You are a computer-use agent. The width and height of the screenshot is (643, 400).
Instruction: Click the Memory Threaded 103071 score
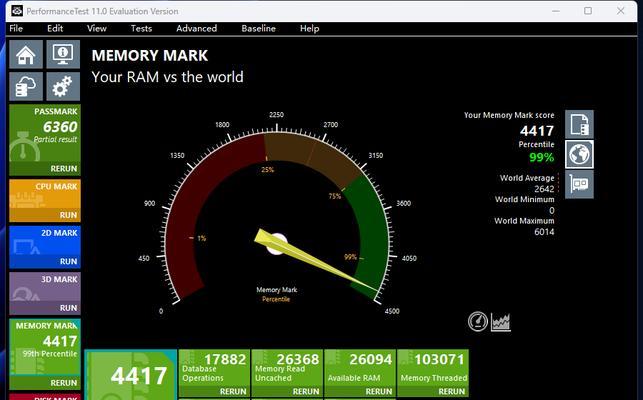pos(439,359)
